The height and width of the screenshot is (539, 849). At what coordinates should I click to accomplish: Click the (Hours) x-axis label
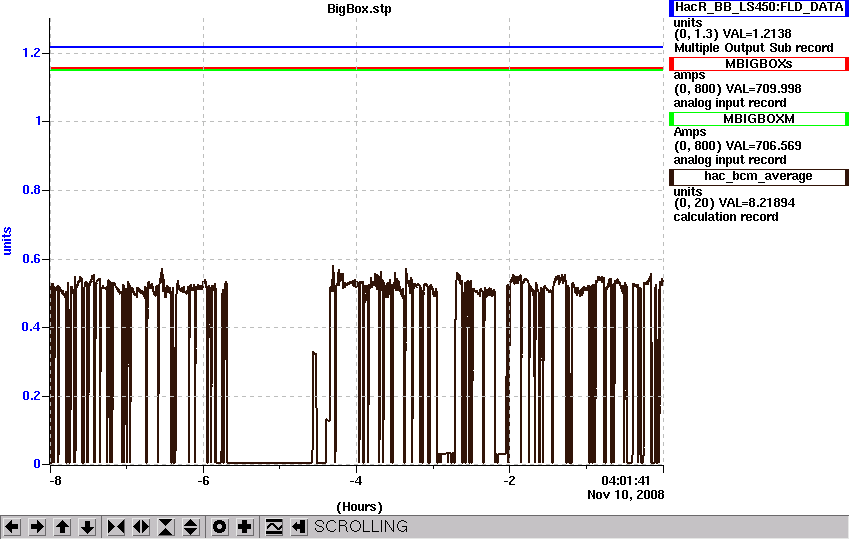coord(359,507)
